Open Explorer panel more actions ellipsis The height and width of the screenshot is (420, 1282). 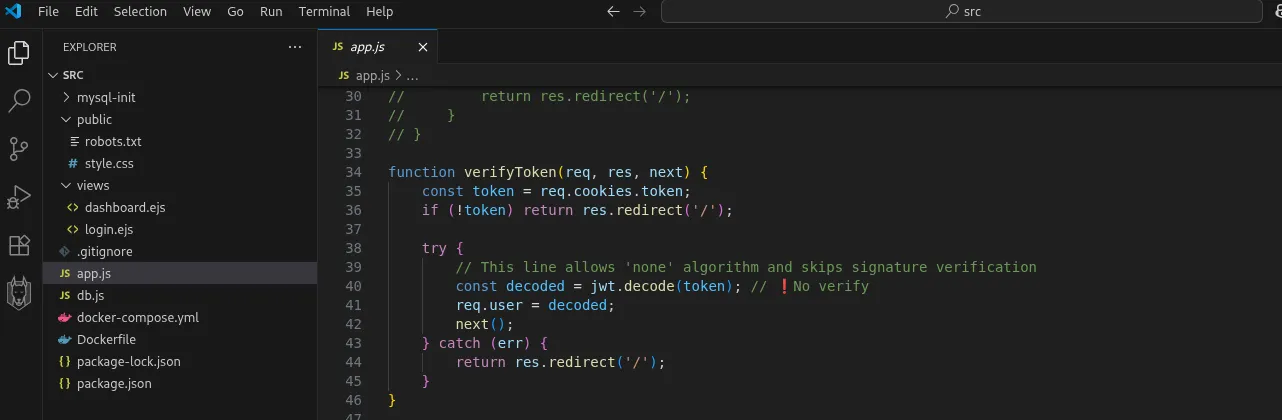coord(294,47)
